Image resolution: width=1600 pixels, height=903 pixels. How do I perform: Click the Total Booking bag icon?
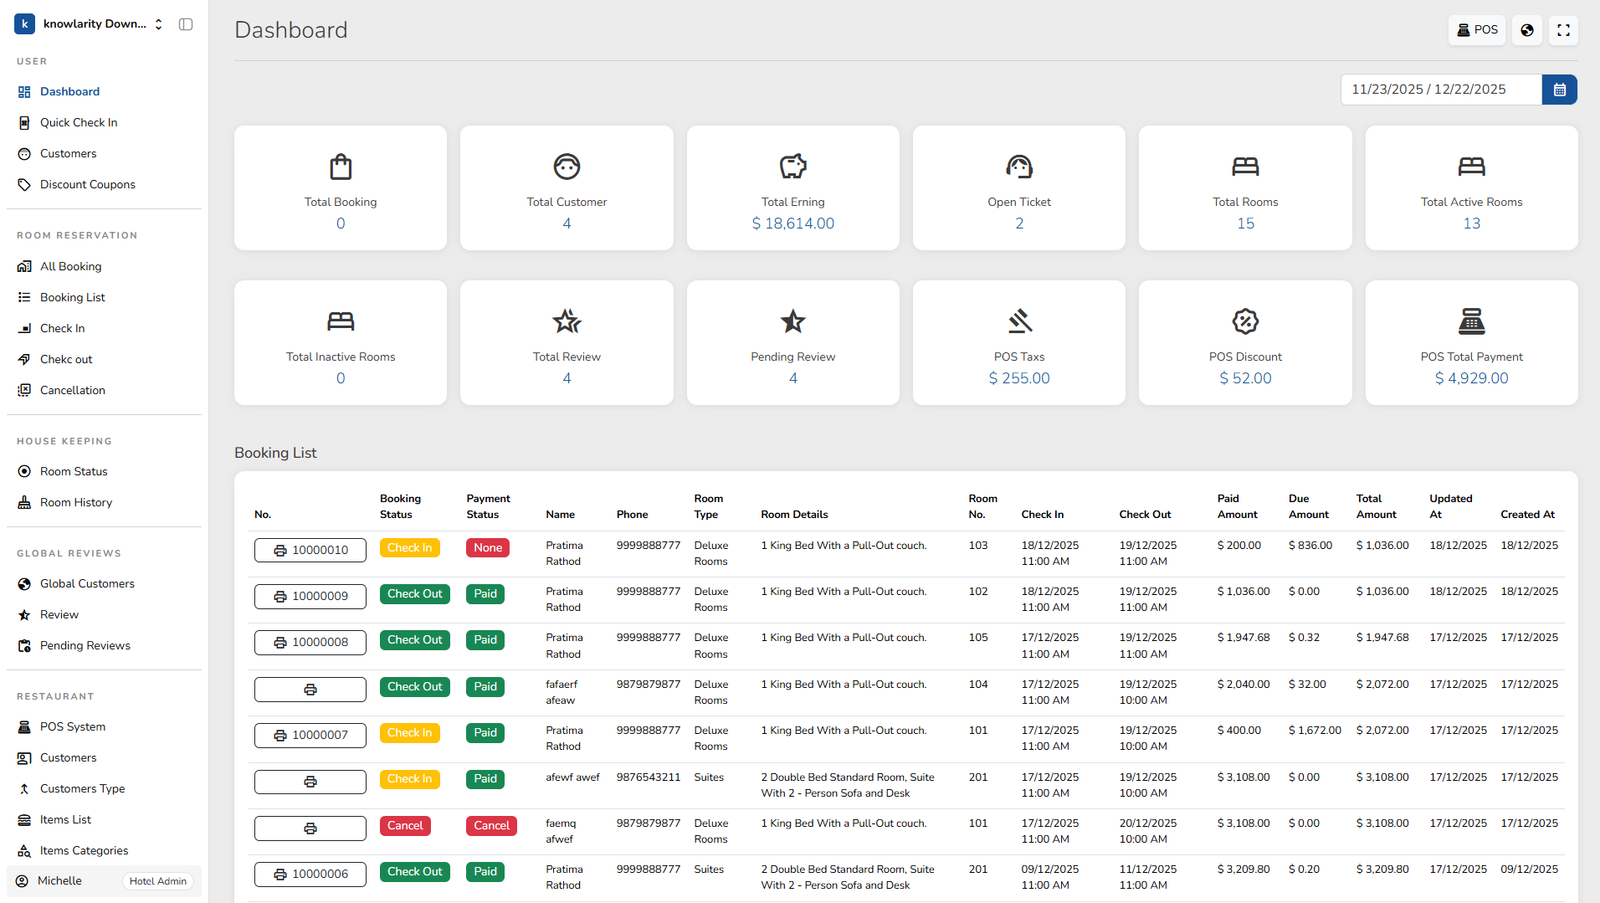point(341,166)
